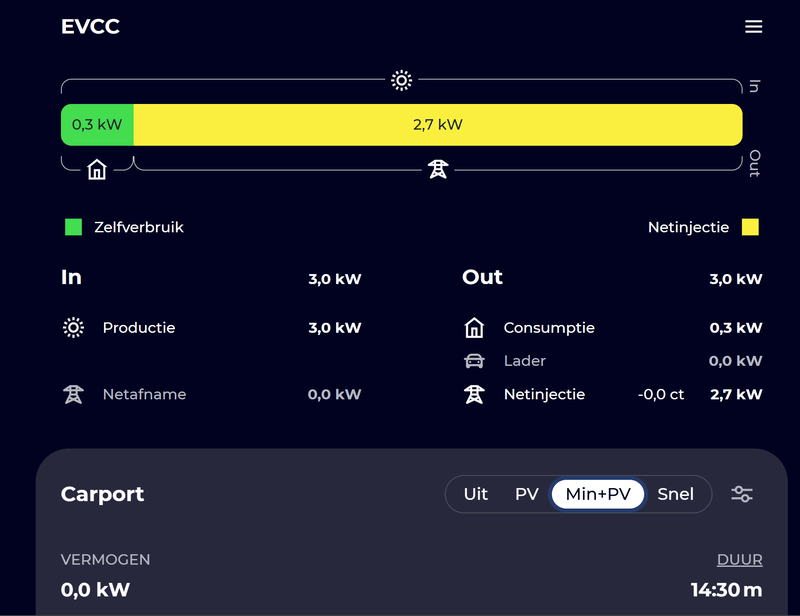Image resolution: width=800 pixels, height=616 pixels.
Task: Select the Snel charging mode
Action: click(x=675, y=494)
